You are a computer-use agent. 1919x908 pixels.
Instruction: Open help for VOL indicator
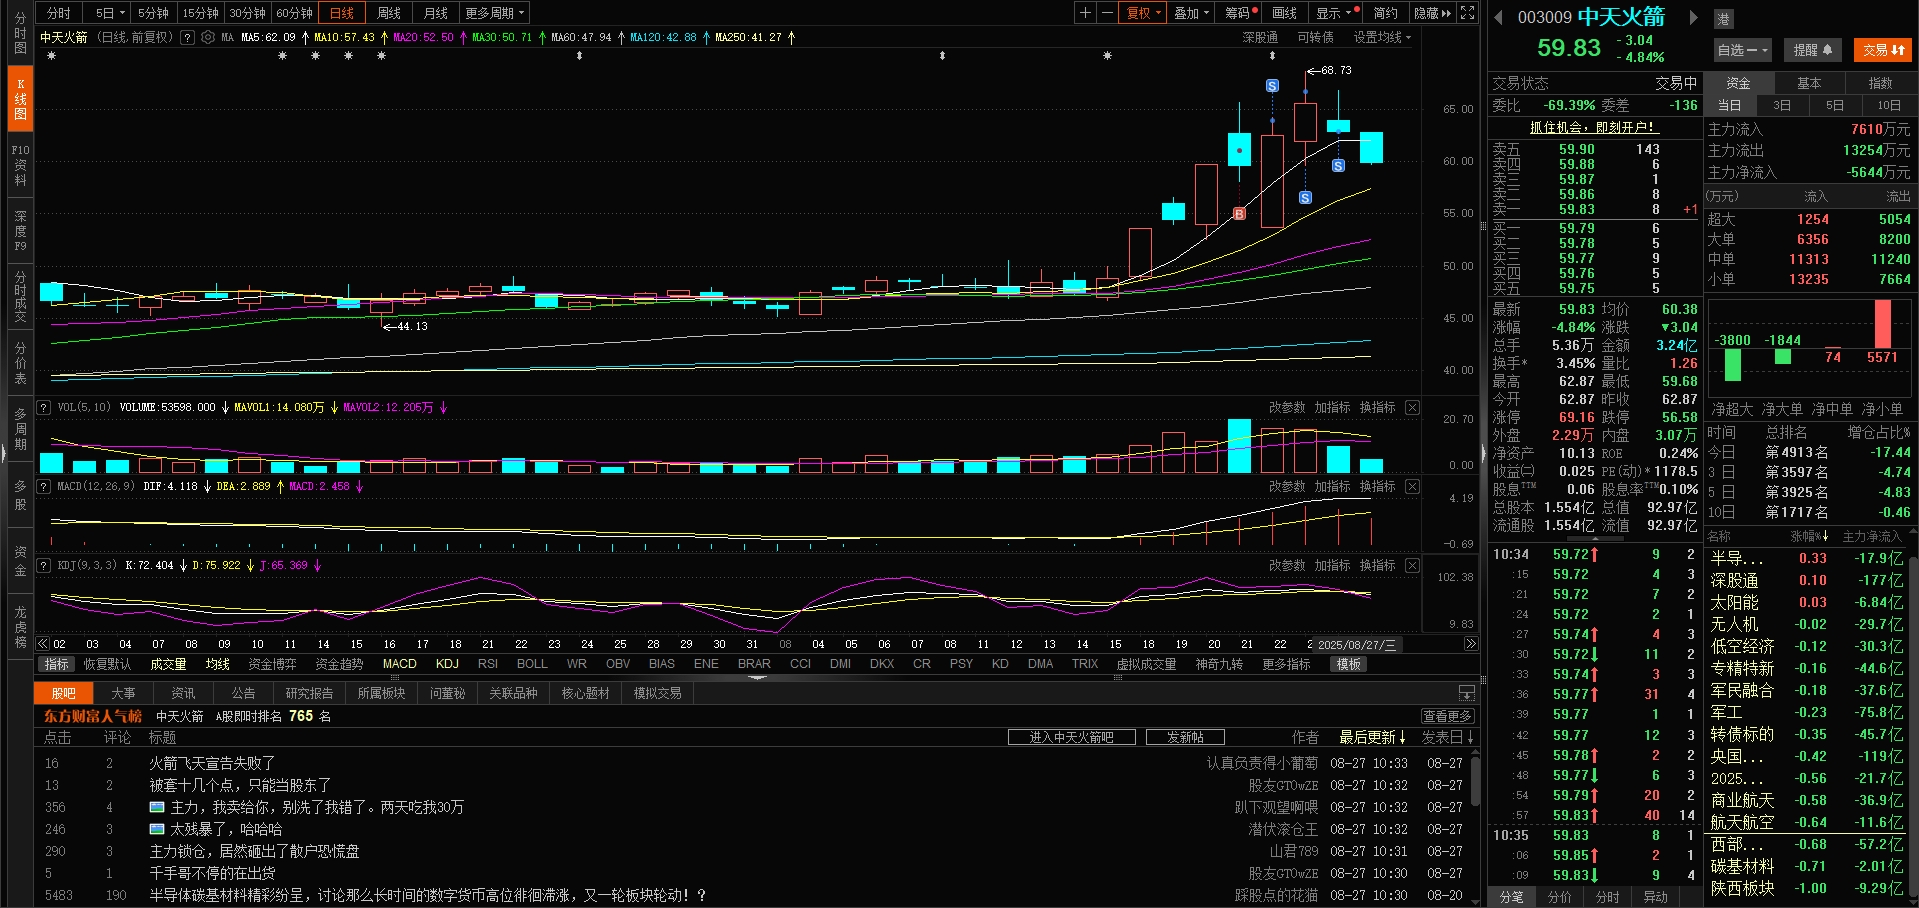tap(43, 407)
